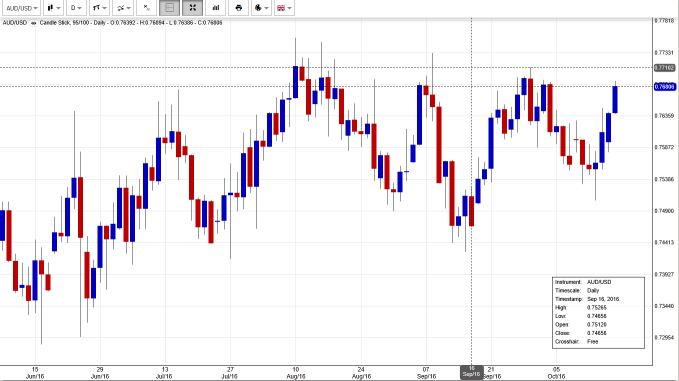Click the 0.72954 price axis label
Image resolution: width=679 pixels, height=381 pixels.
(x=664, y=337)
